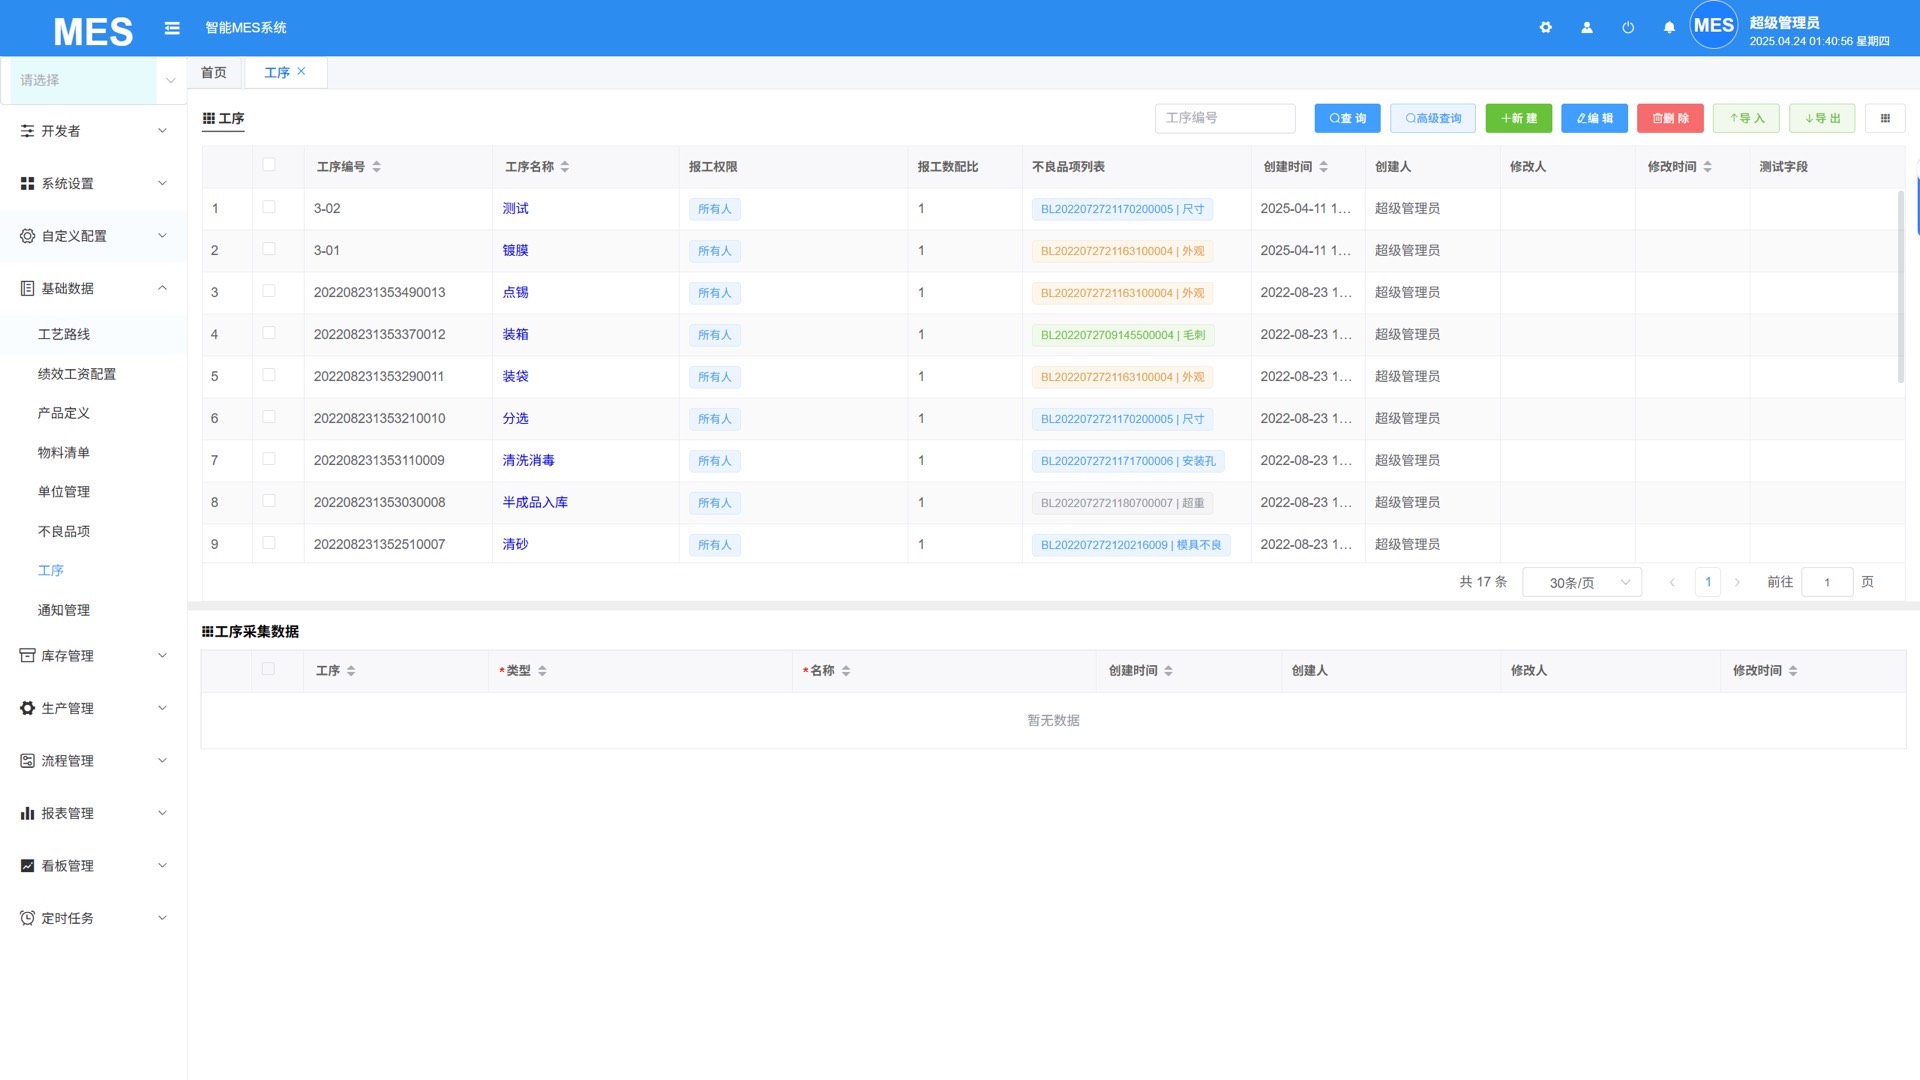This screenshot has height=1080, width=1920.
Task: Sort by 创建时间 column in 工序 table
Action: click(1323, 167)
